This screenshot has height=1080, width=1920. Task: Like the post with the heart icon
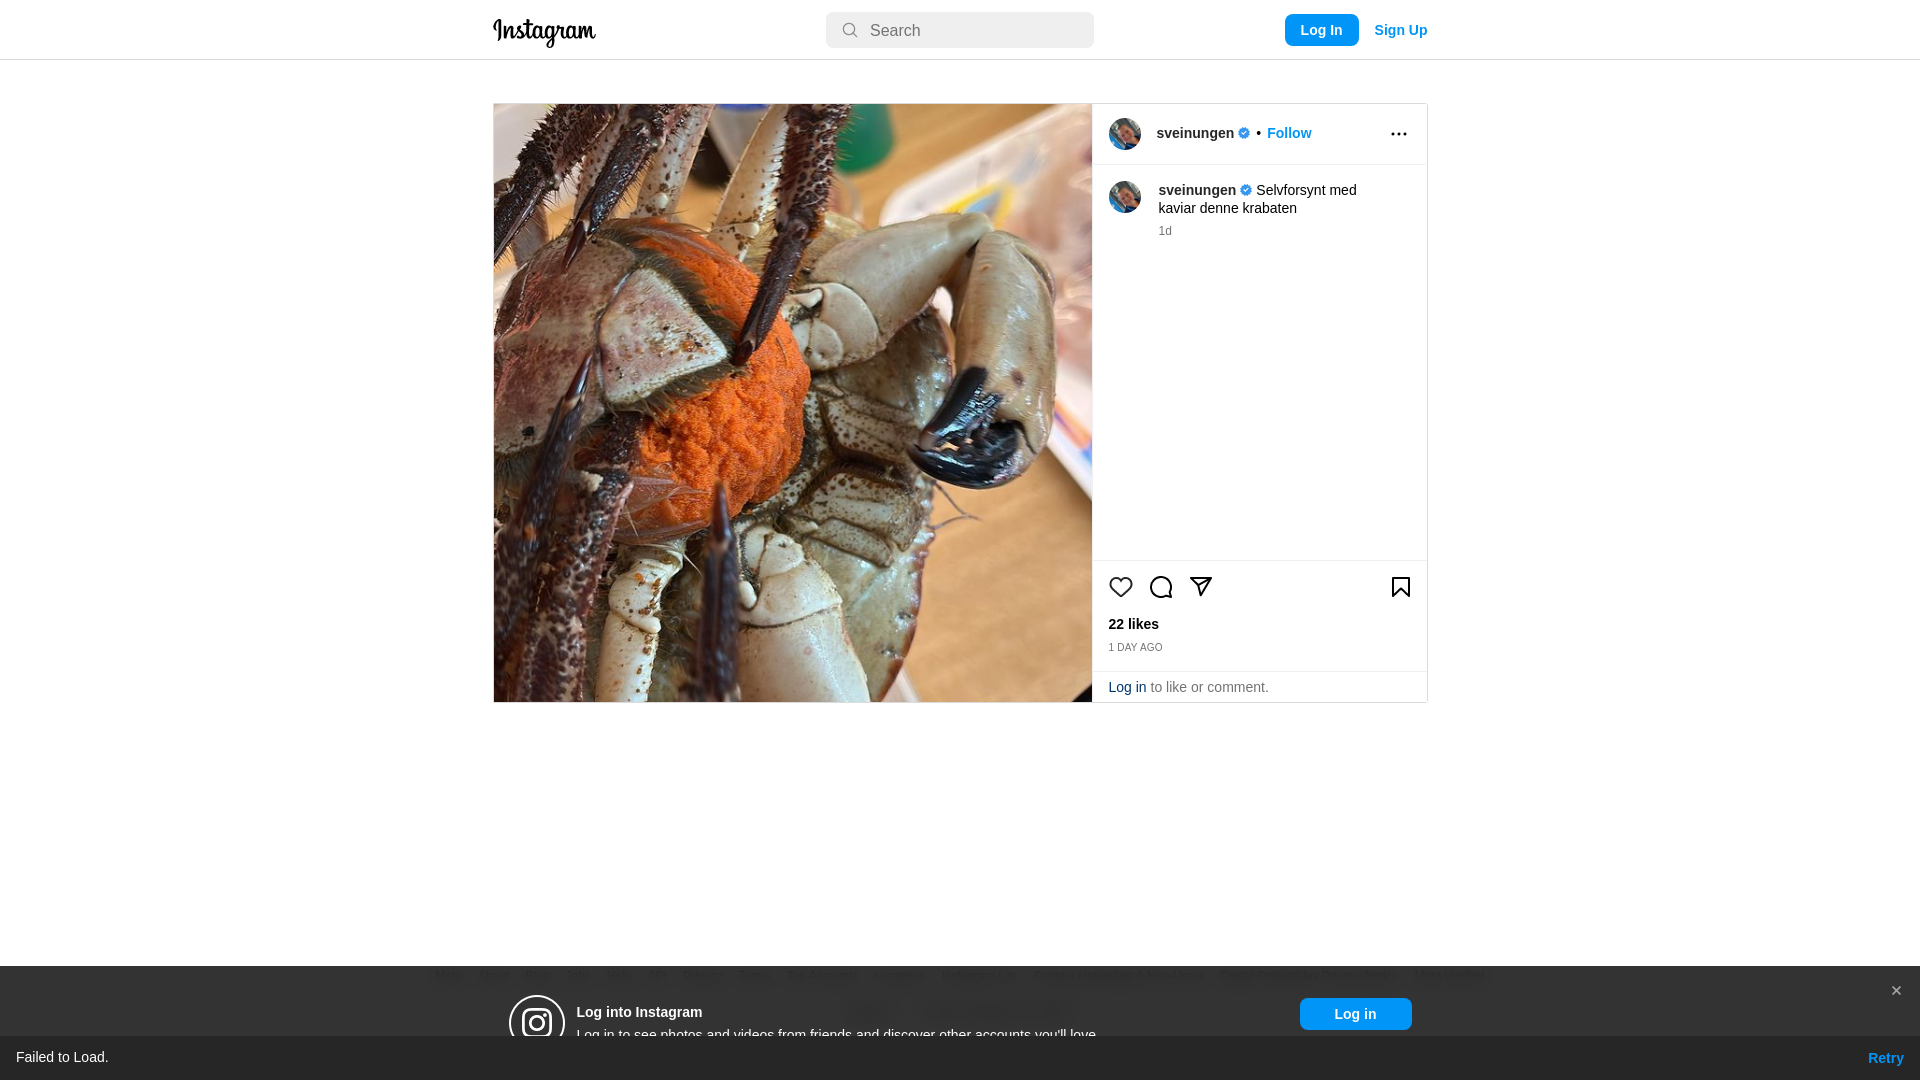(1120, 587)
